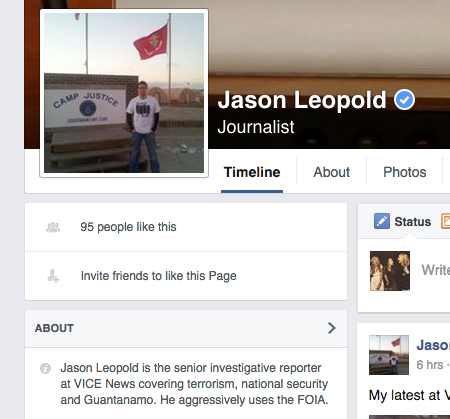The height and width of the screenshot is (419, 450).
Task: Click the Jason Leopold page name
Action: tap(302, 100)
